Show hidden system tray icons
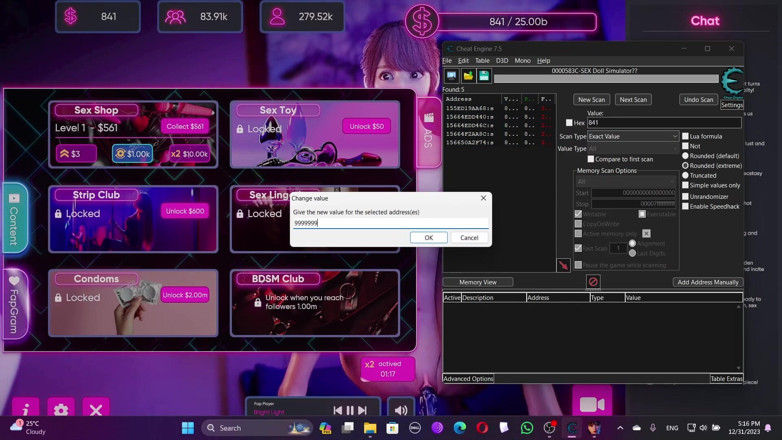The image size is (782, 440). (x=620, y=428)
